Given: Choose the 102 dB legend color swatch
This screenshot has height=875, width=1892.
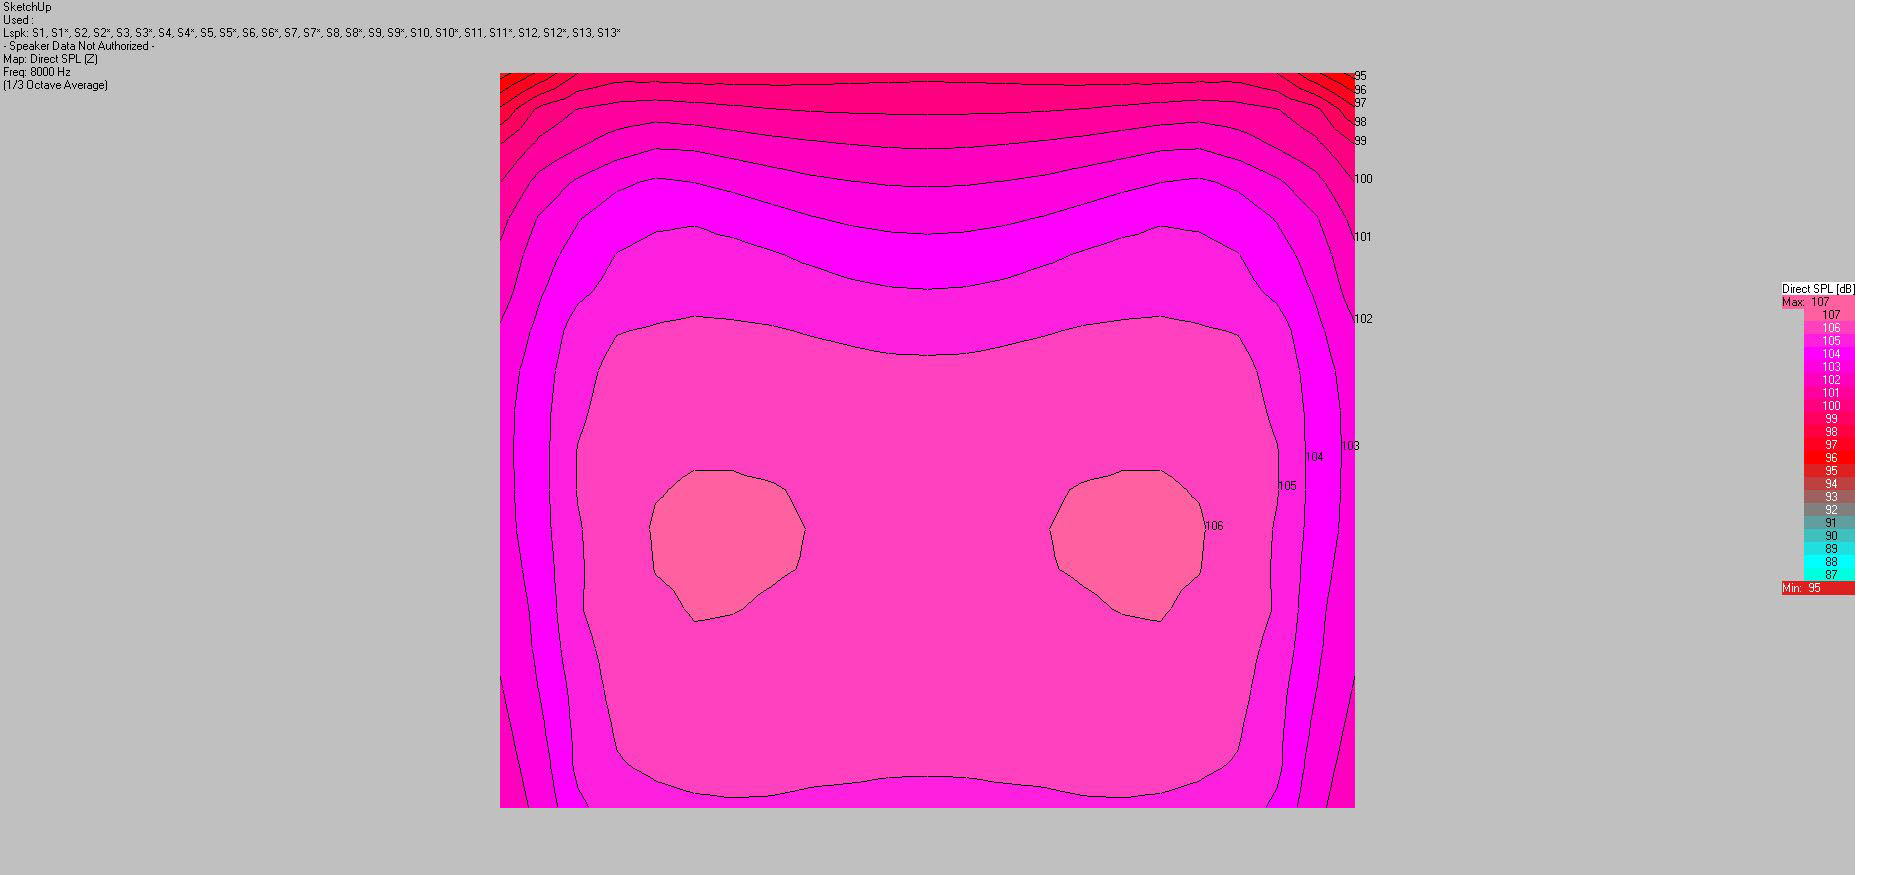Looking at the screenshot, I should (x=1830, y=379).
